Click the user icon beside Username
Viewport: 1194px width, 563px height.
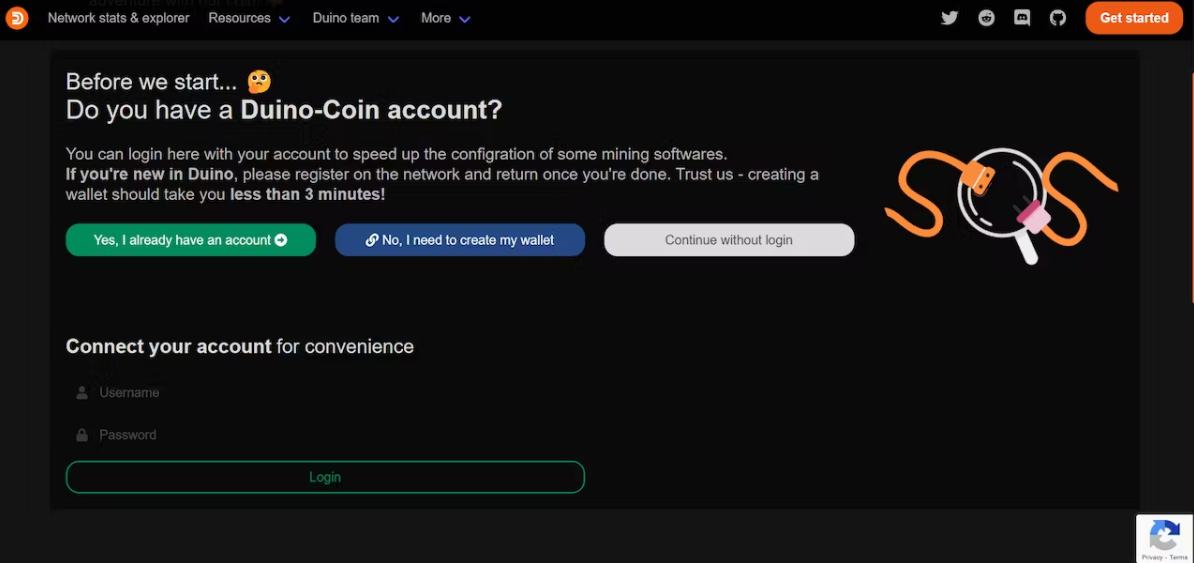(82, 393)
